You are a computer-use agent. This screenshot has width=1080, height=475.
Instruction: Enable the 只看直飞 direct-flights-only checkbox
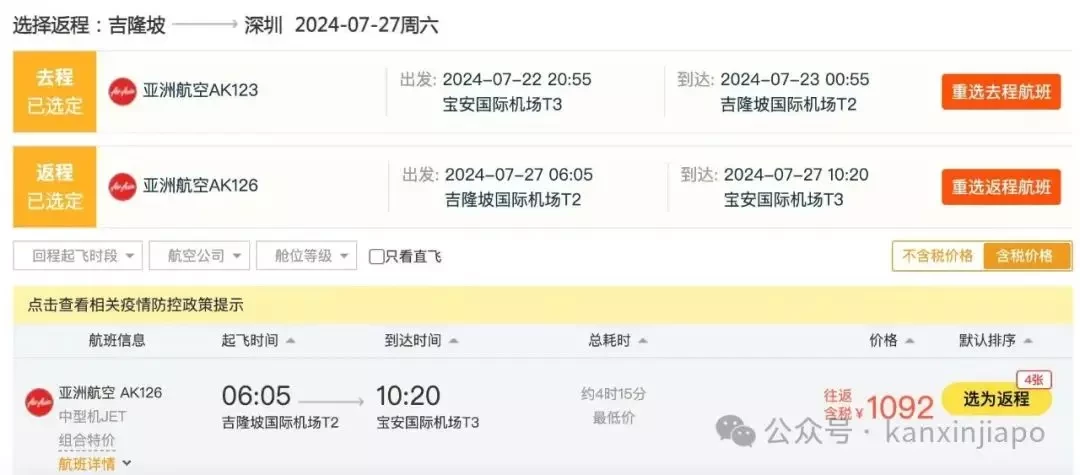click(x=376, y=257)
